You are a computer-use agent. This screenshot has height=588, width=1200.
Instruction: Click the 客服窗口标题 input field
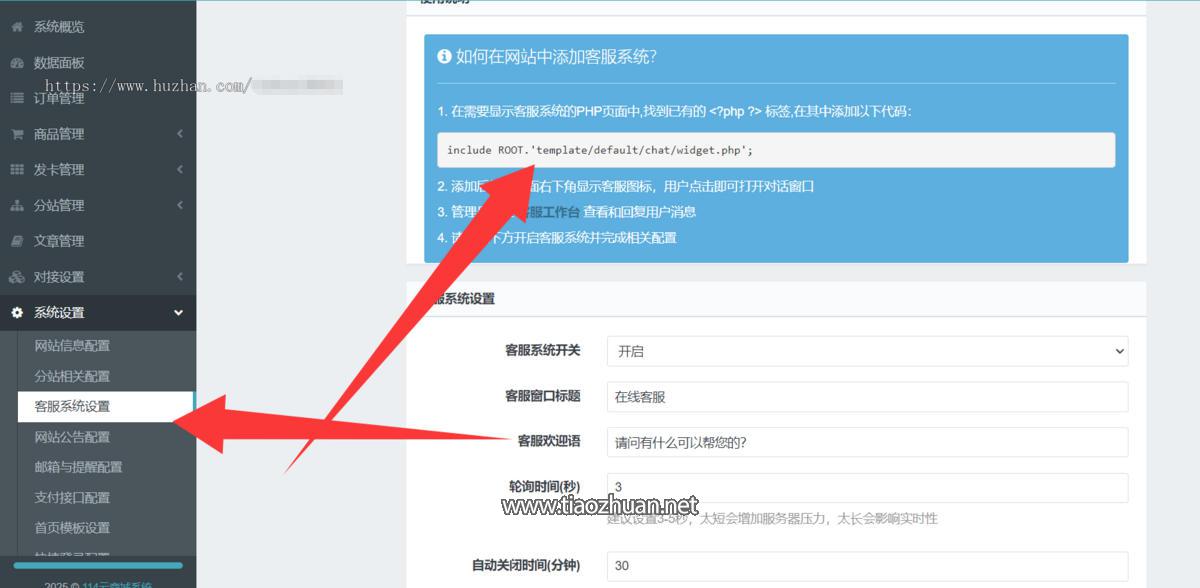point(866,397)
